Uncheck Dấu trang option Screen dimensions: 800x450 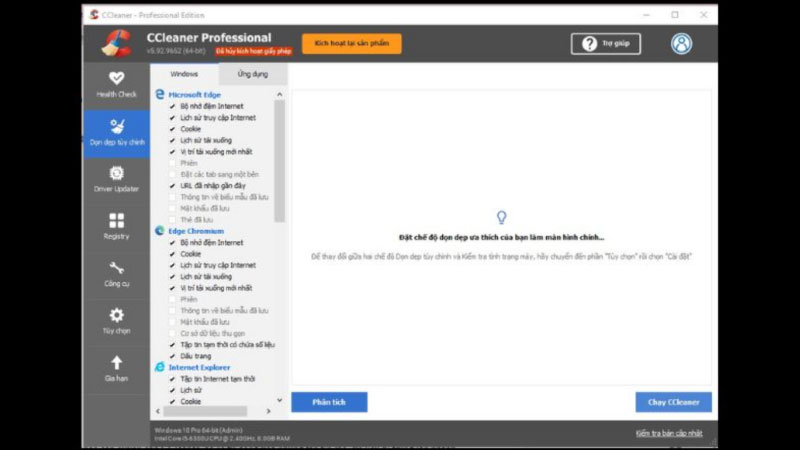click(x=172, y=356)
